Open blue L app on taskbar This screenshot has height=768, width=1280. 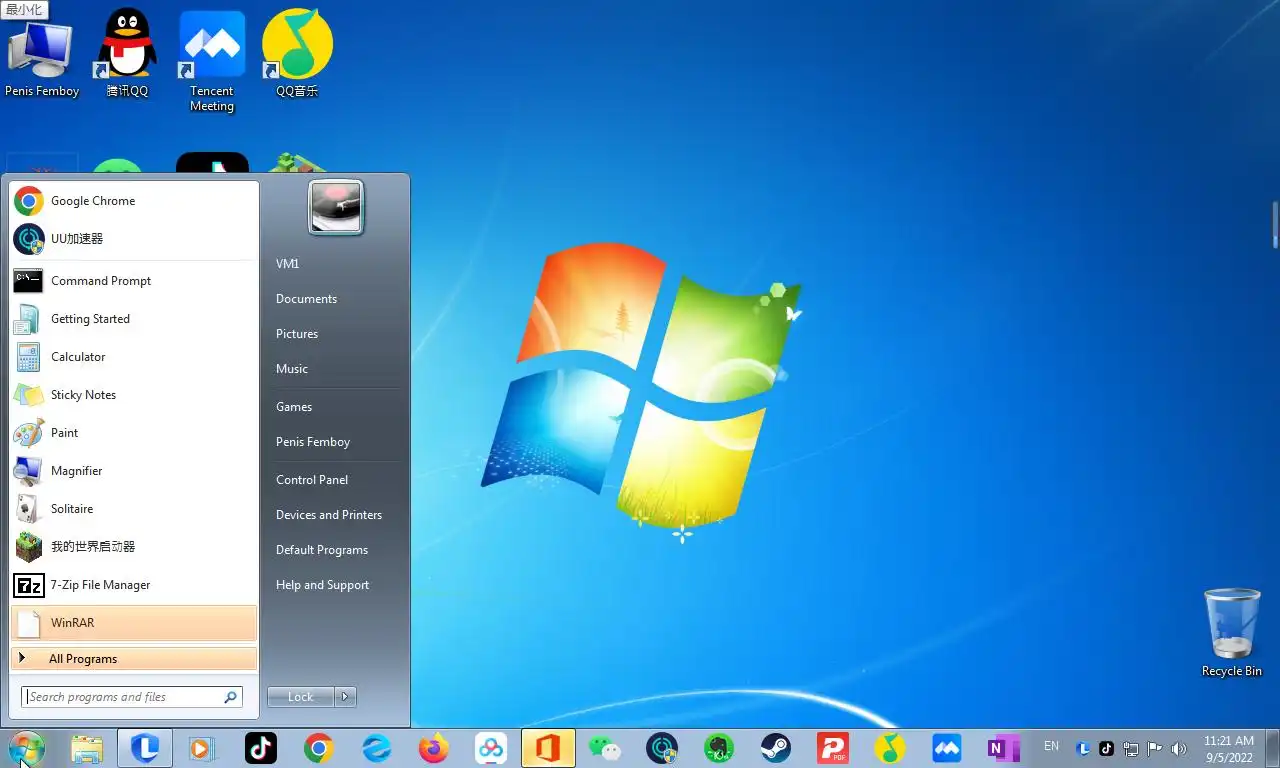pos(145,748)
